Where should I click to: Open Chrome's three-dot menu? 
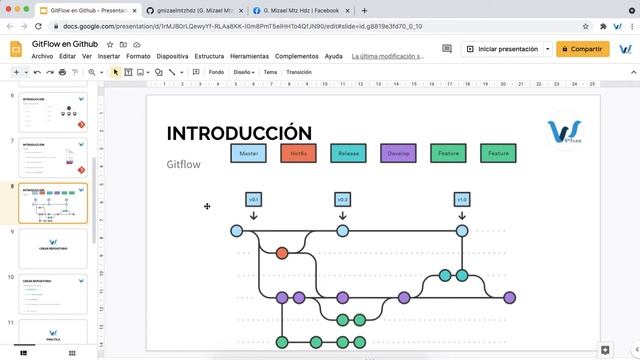click(x=632, y=26)
